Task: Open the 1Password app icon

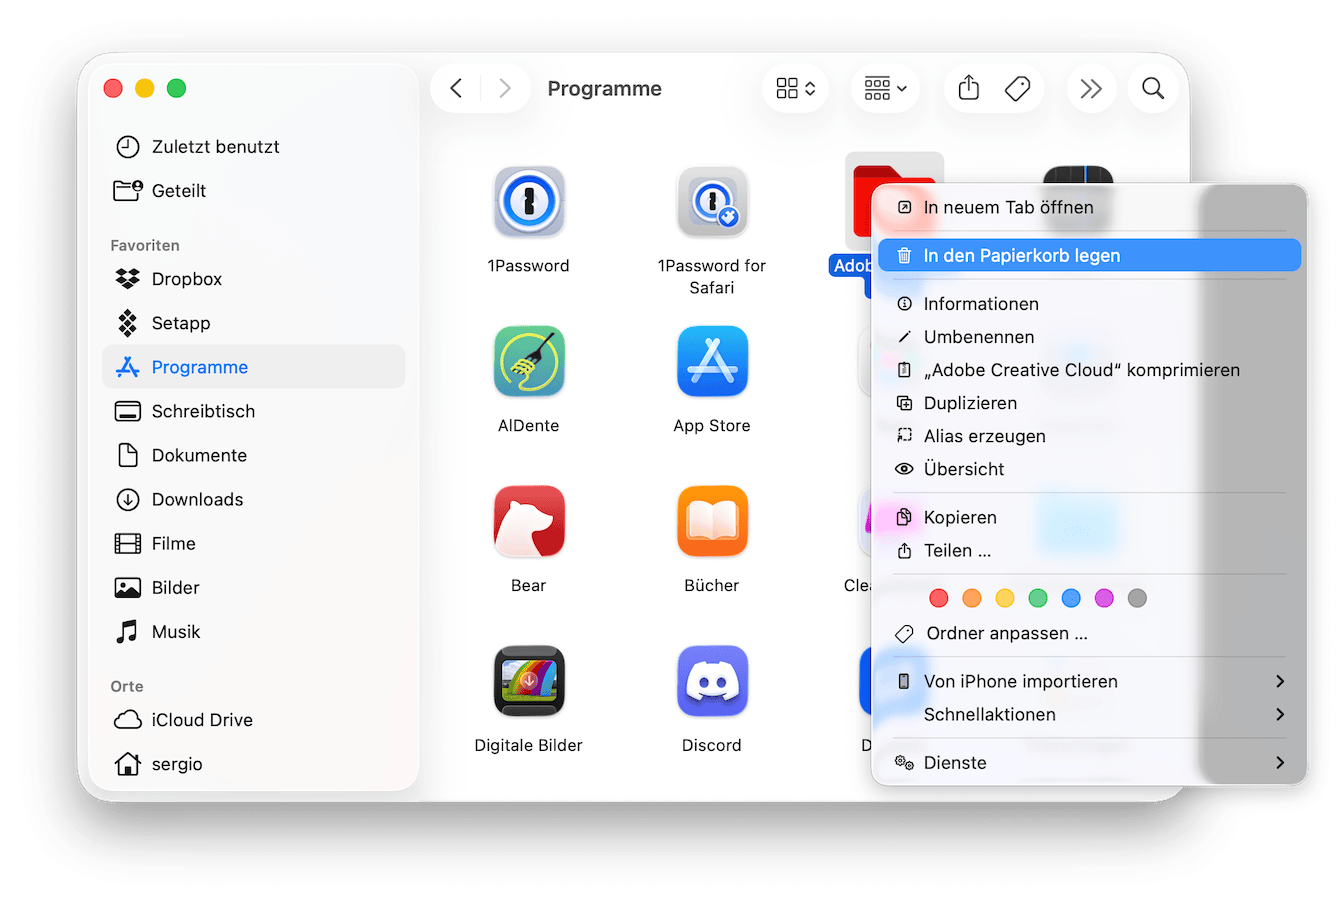Action: click(529, 202)
